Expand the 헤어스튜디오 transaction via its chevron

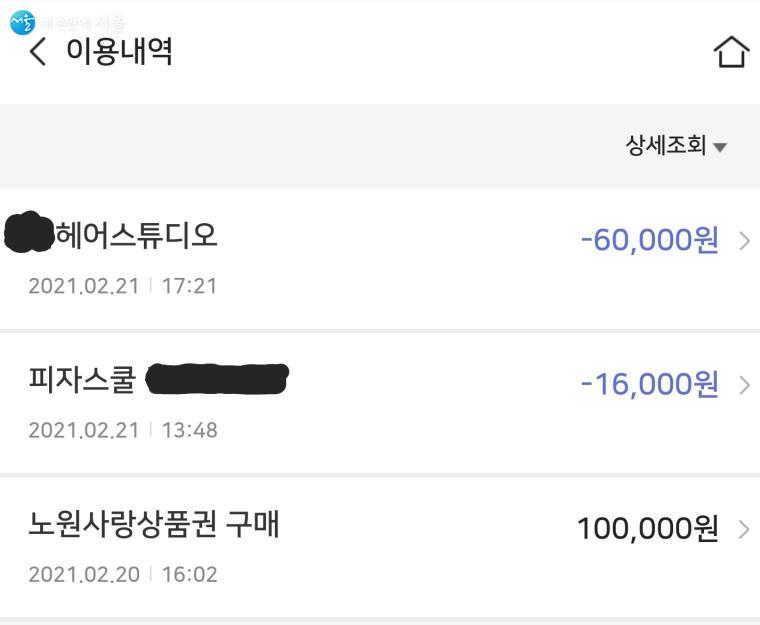tap(744, 241)
